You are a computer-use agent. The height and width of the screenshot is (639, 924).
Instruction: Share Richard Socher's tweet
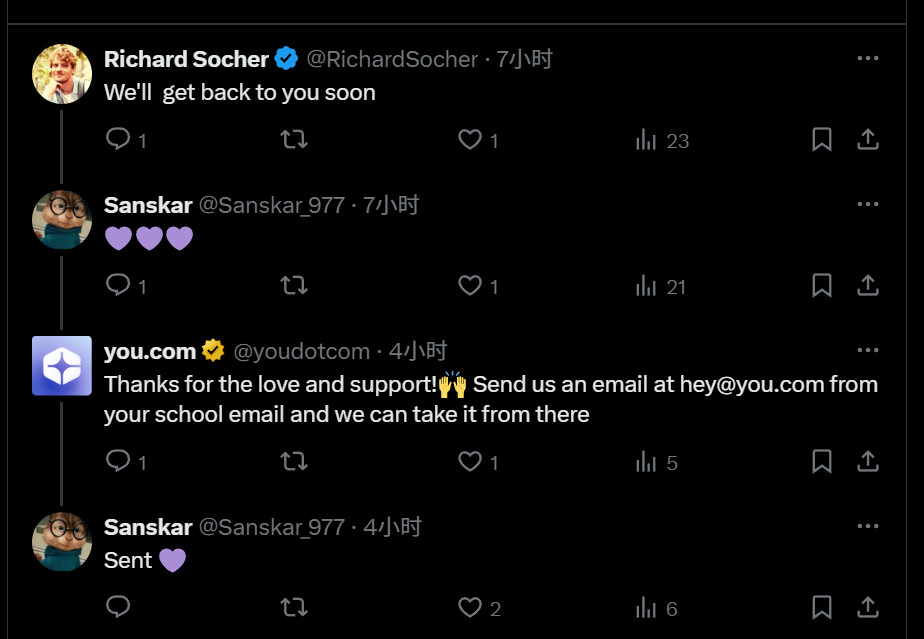868,140
